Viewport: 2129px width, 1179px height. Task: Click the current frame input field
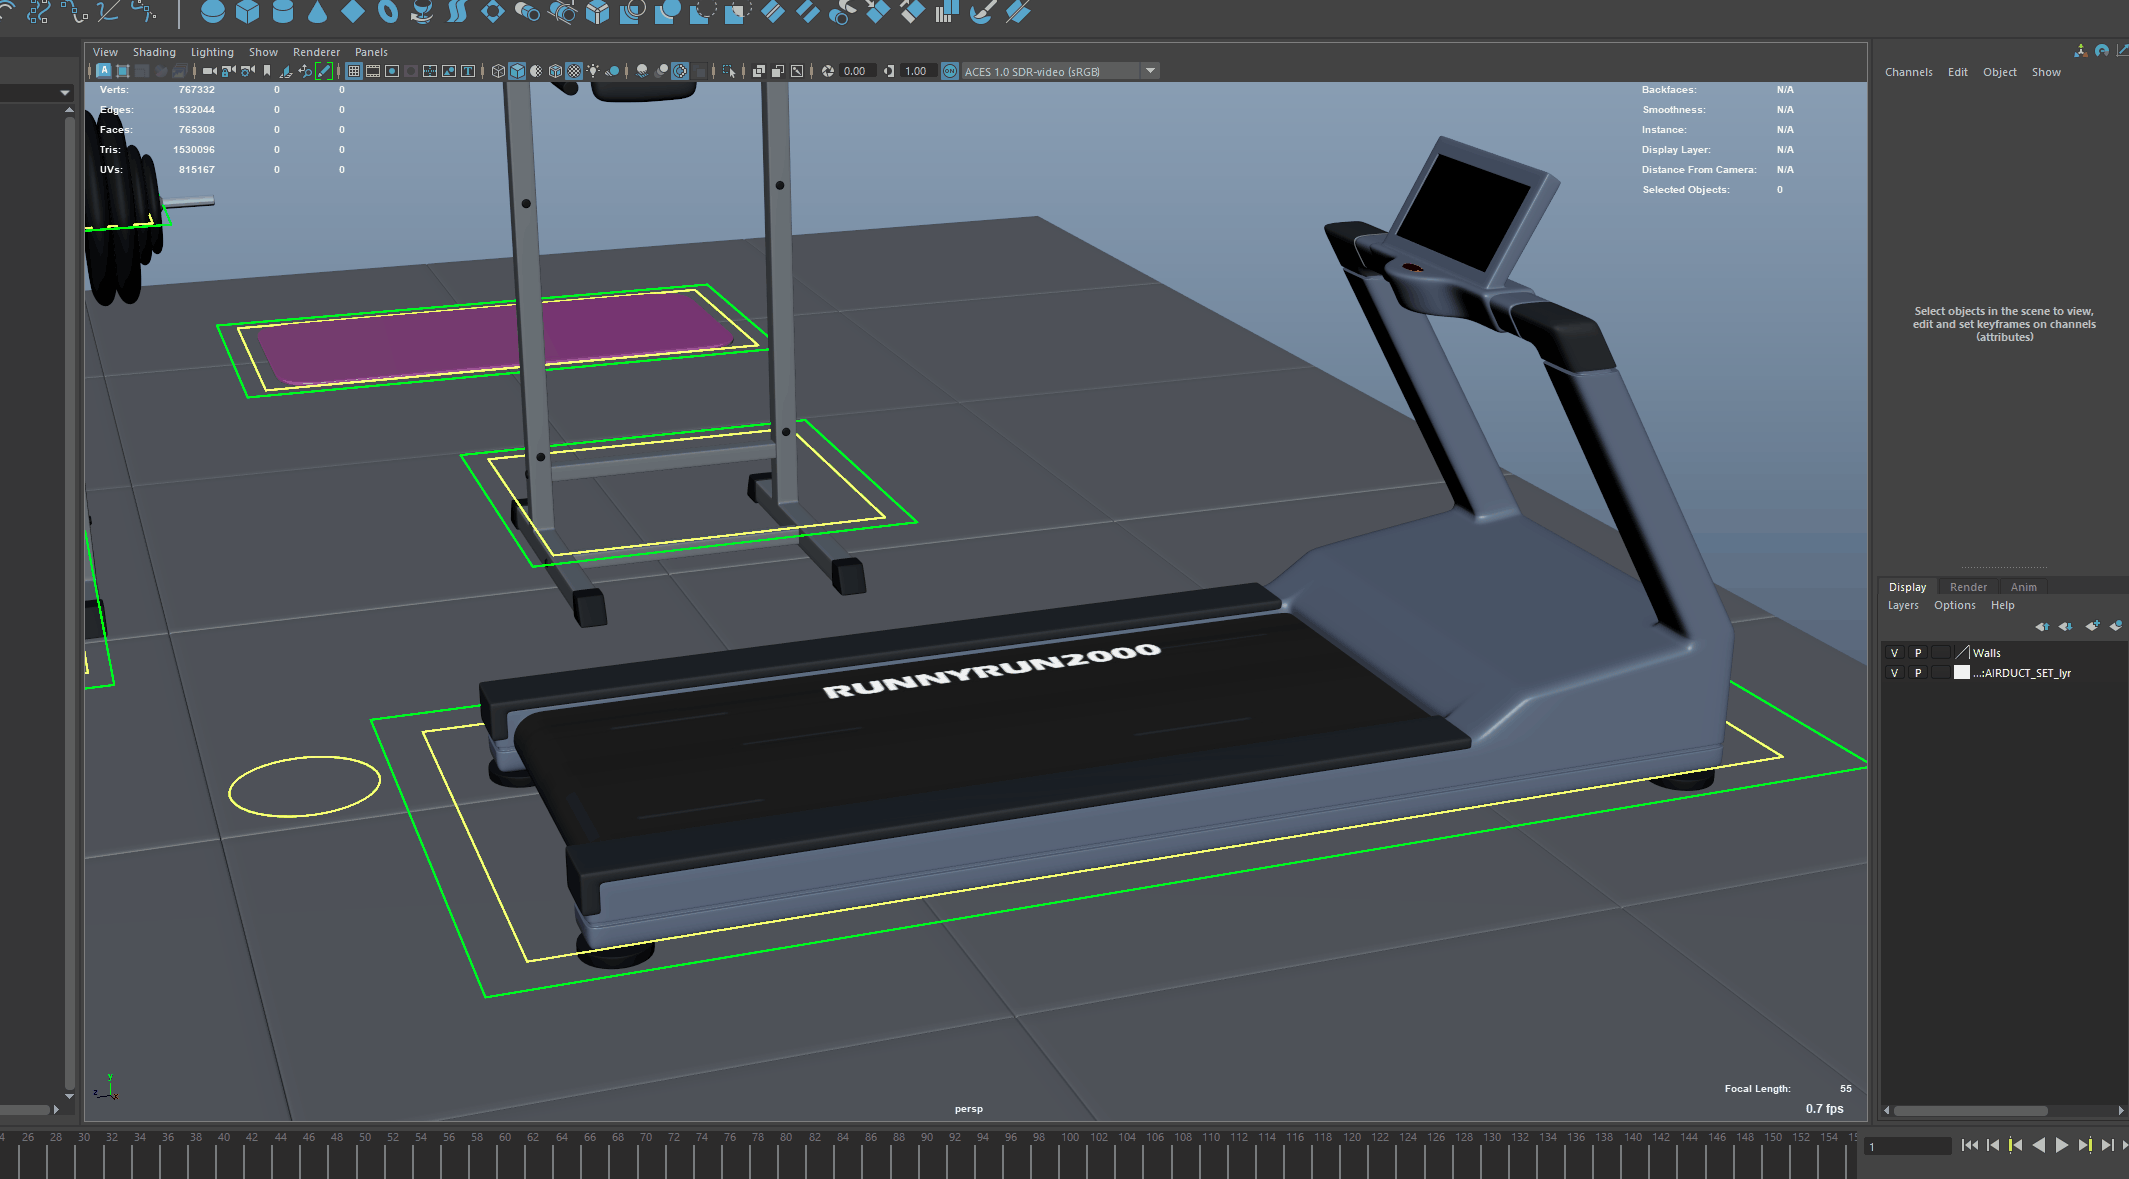1906,1146
